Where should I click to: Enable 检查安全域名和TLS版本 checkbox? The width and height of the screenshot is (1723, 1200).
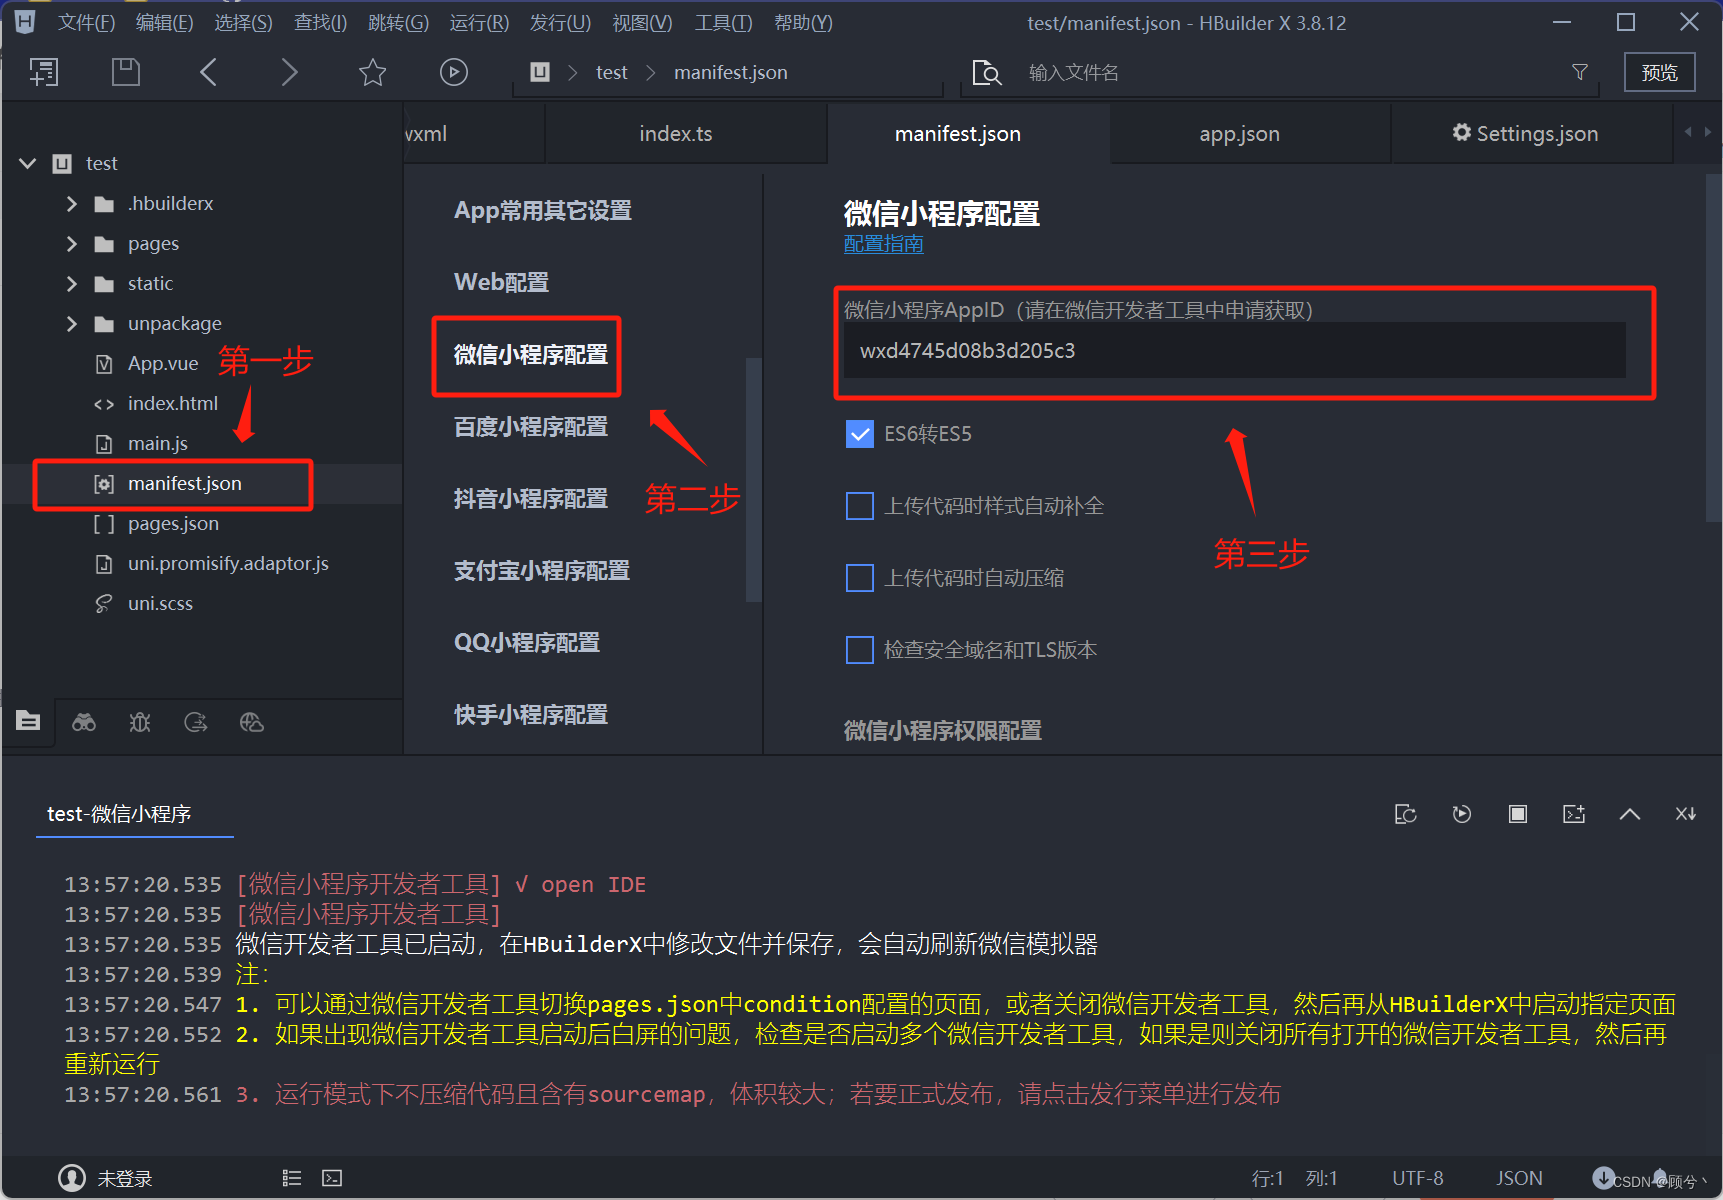(x=860, y=650)
